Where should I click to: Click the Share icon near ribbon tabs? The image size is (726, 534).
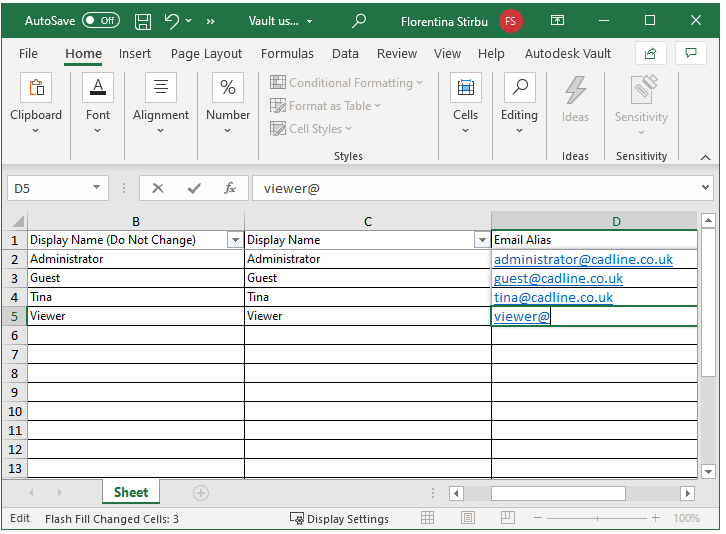[651, 54]
